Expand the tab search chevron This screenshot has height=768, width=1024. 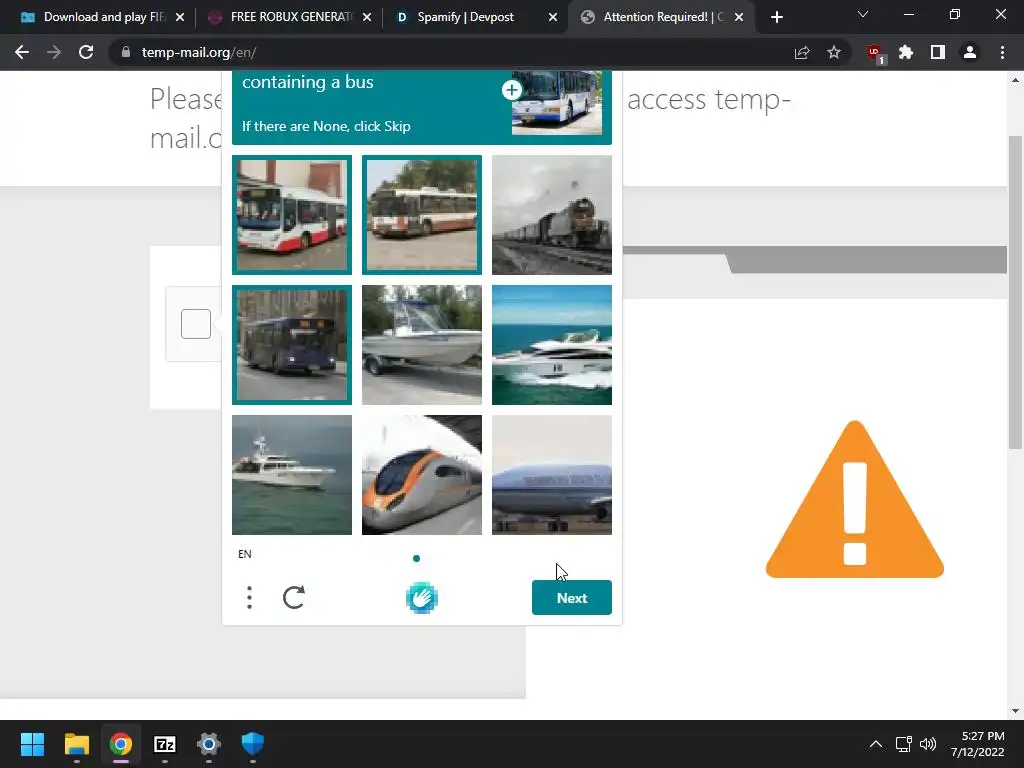click(863, 14)
